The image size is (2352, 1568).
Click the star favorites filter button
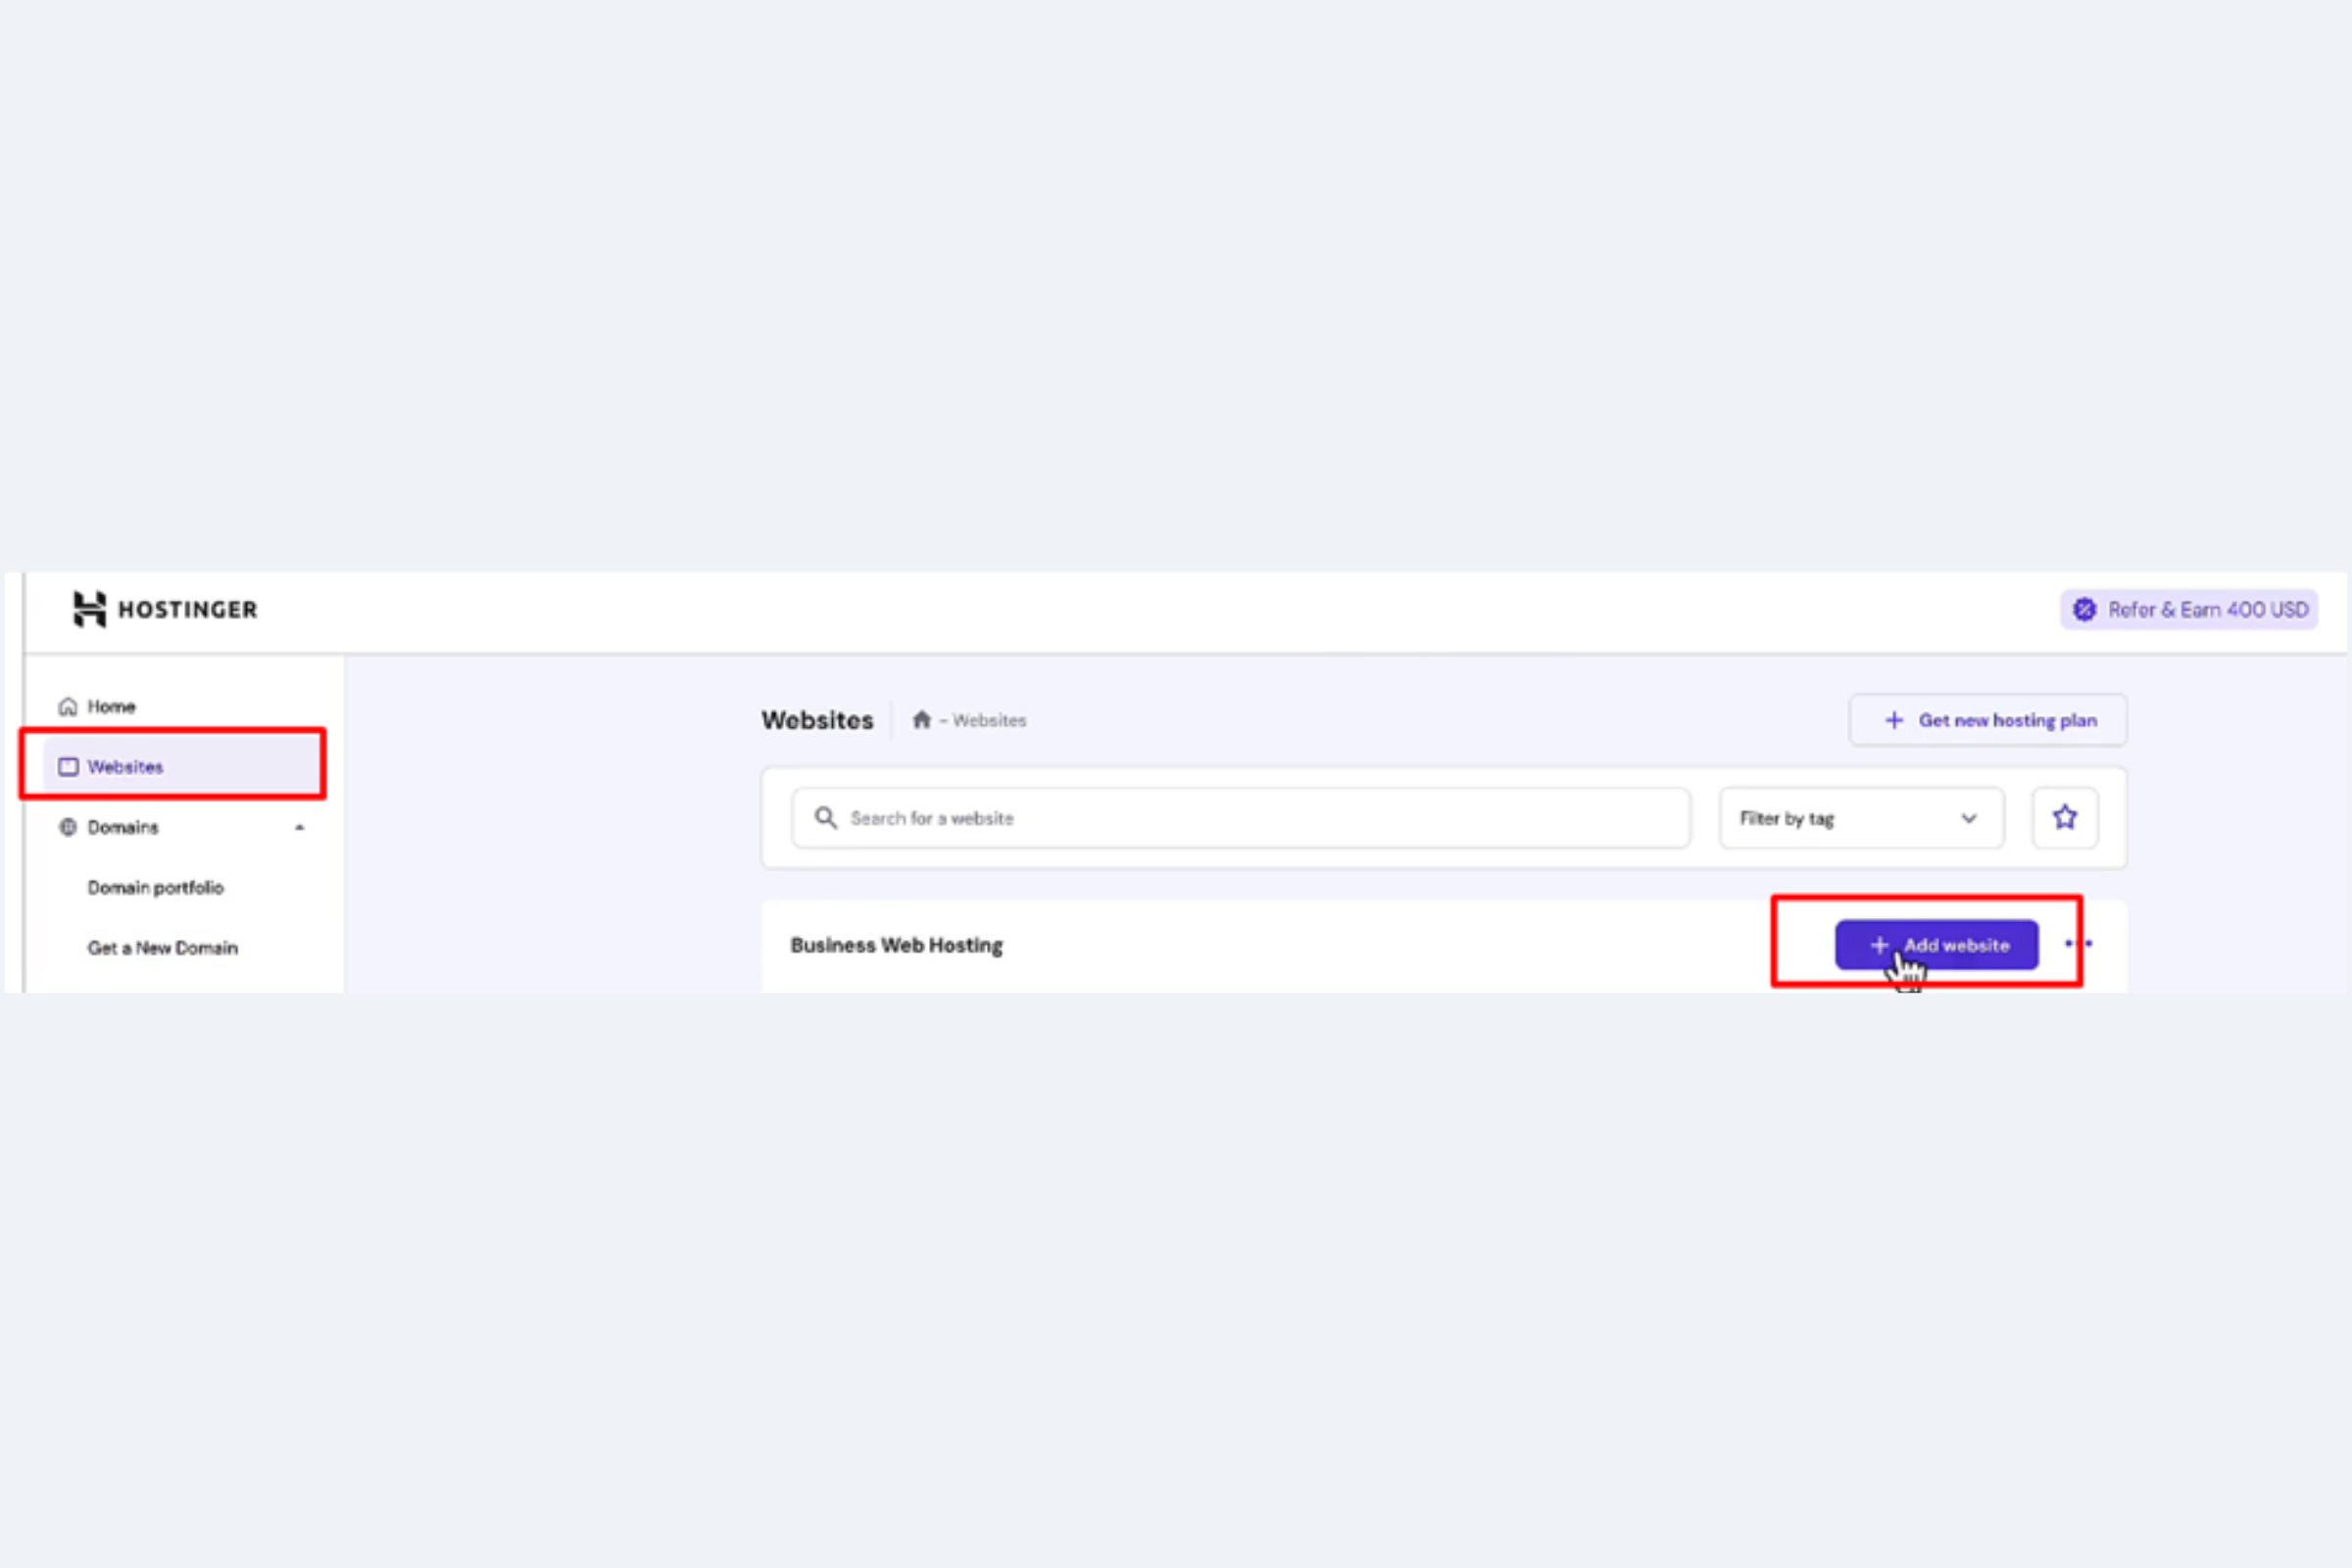click(x=2064, y=818)
